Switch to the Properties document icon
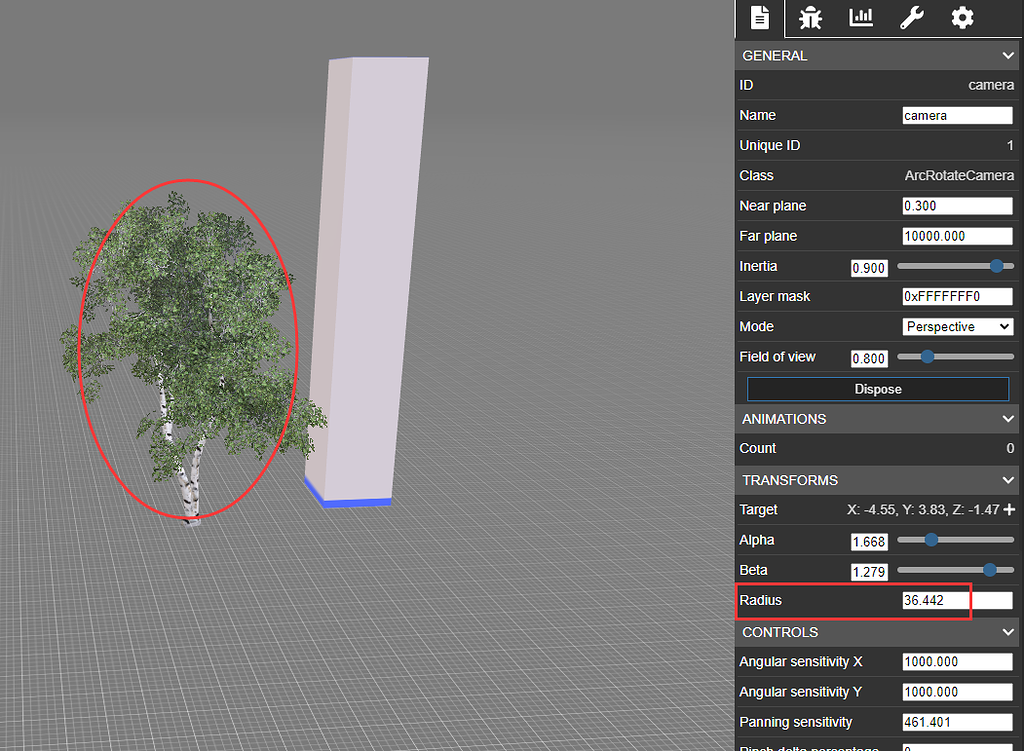1024x751 pixels. [x=759, y=18]
